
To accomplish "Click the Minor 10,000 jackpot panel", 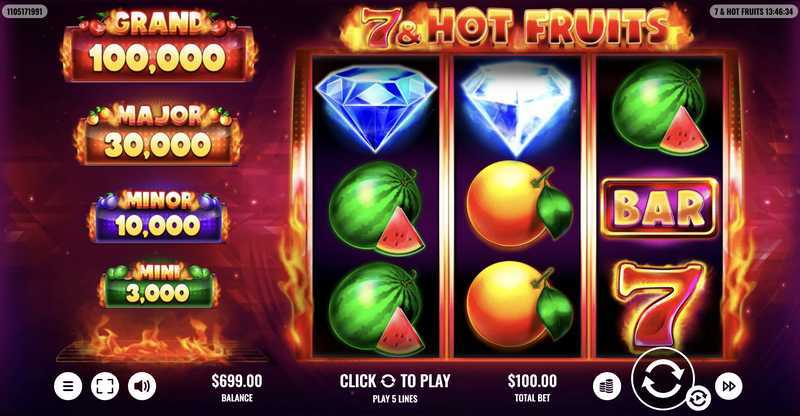I will 158,216.
